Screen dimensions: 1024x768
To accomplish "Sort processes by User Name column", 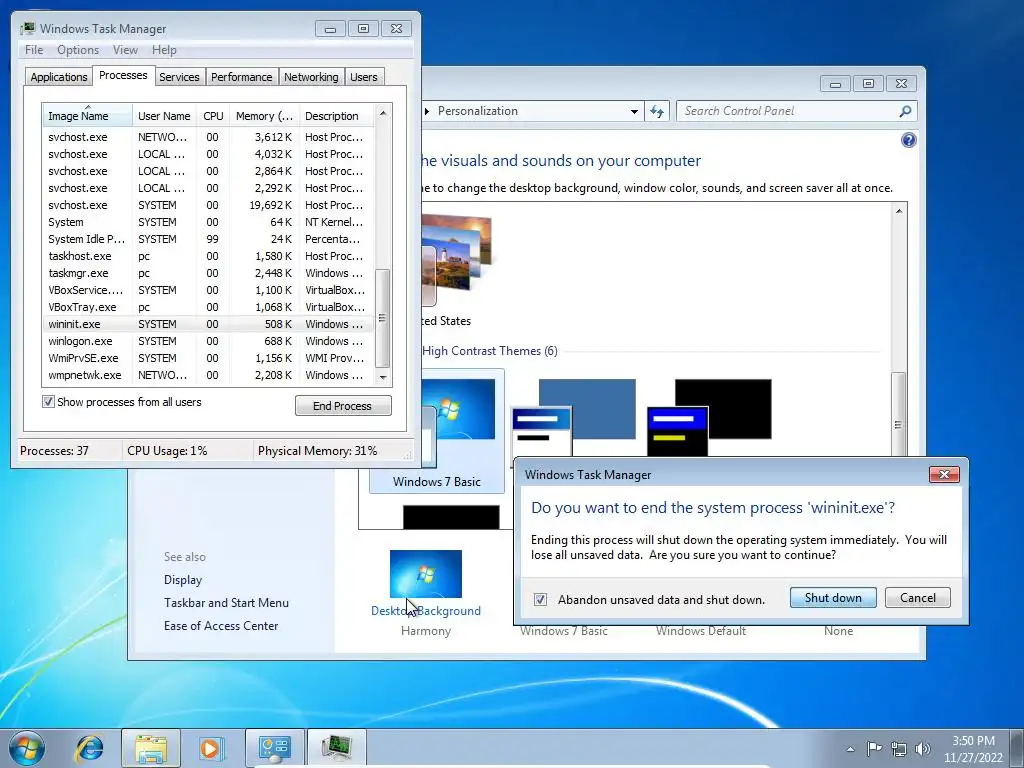I will 164,116.
